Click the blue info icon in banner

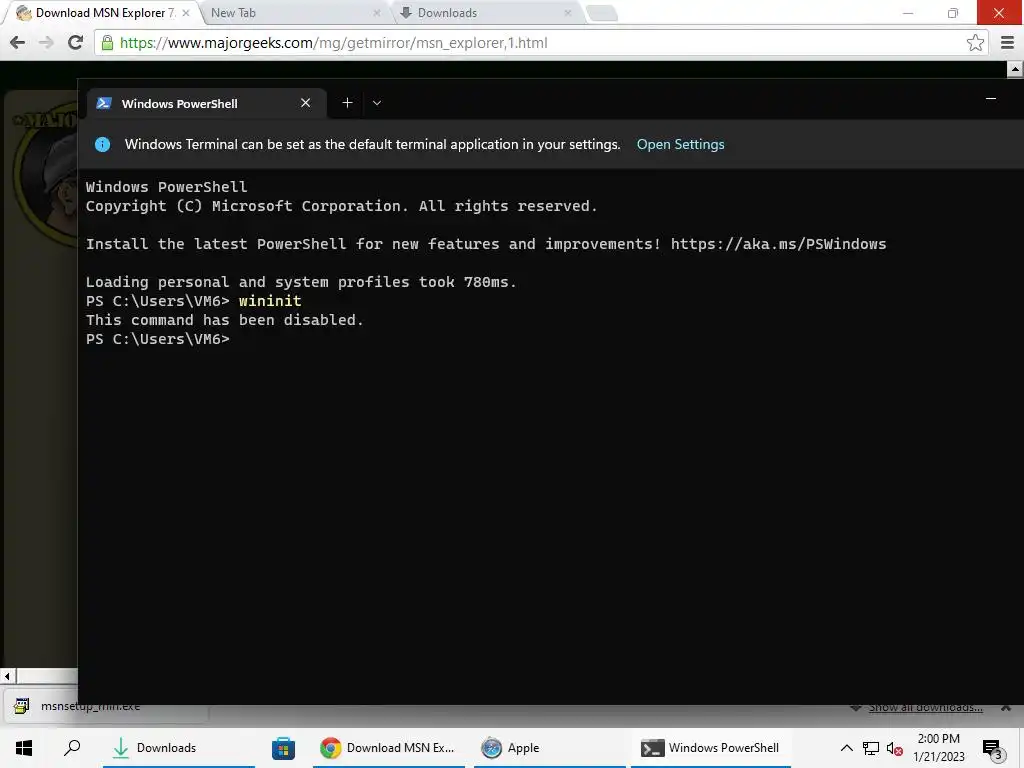[x=103, y=144]
